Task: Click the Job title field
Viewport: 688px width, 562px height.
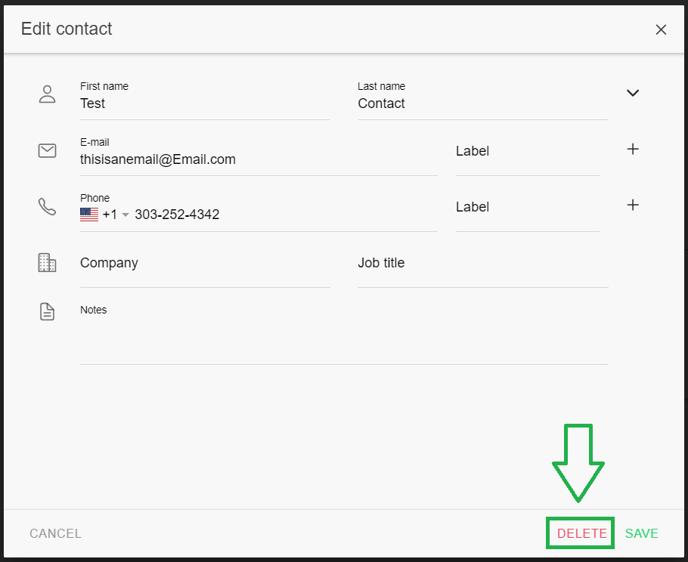Action: (x=482, y=263)
